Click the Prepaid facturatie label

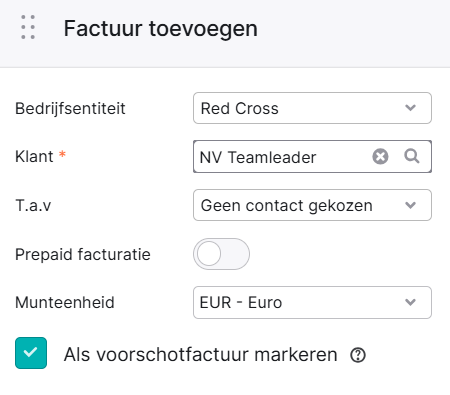point(83,254)
